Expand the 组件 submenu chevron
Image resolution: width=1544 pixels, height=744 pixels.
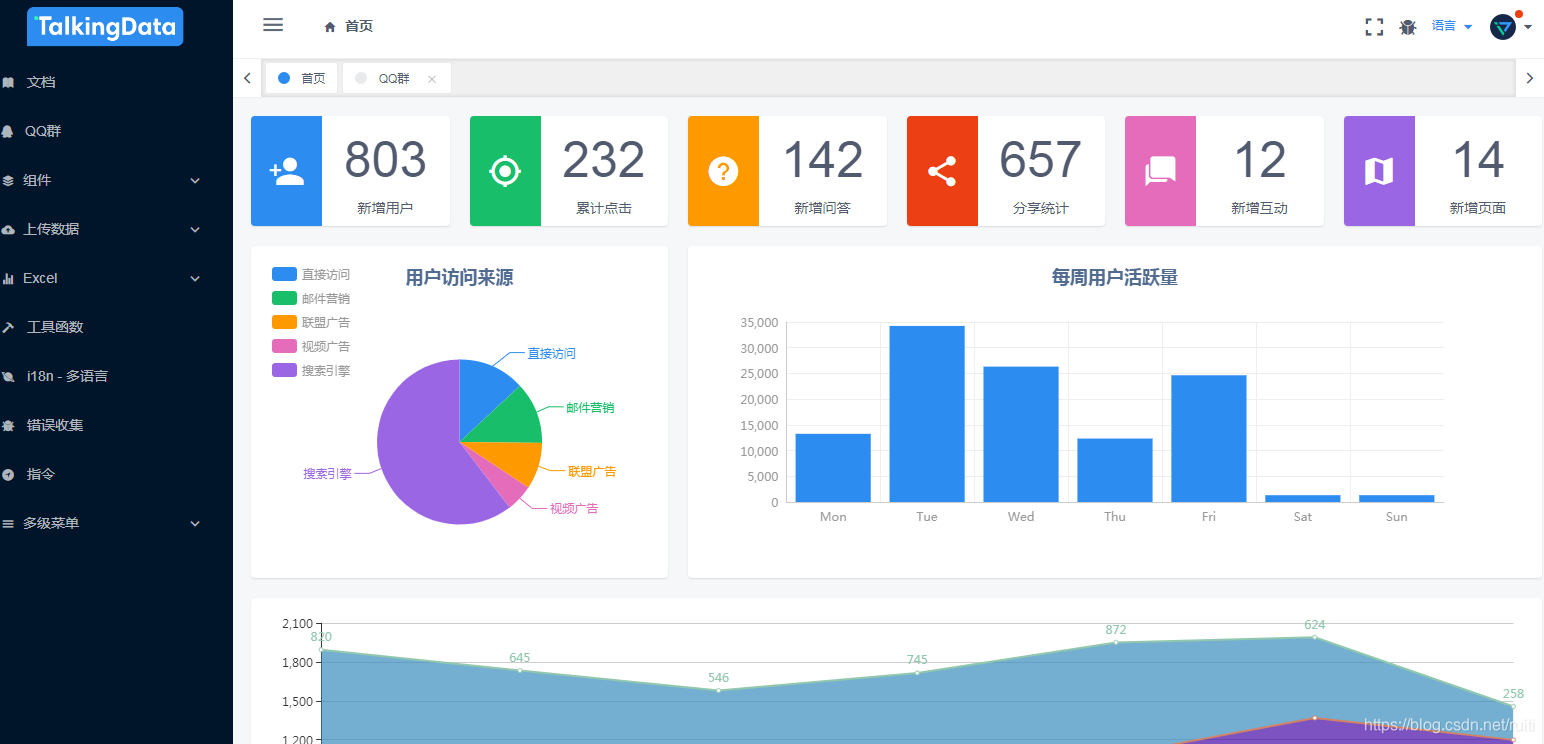point(195,180)
